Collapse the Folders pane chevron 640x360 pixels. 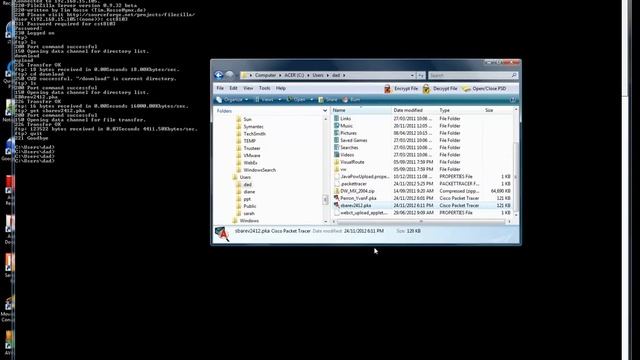(x=325, y=111)
